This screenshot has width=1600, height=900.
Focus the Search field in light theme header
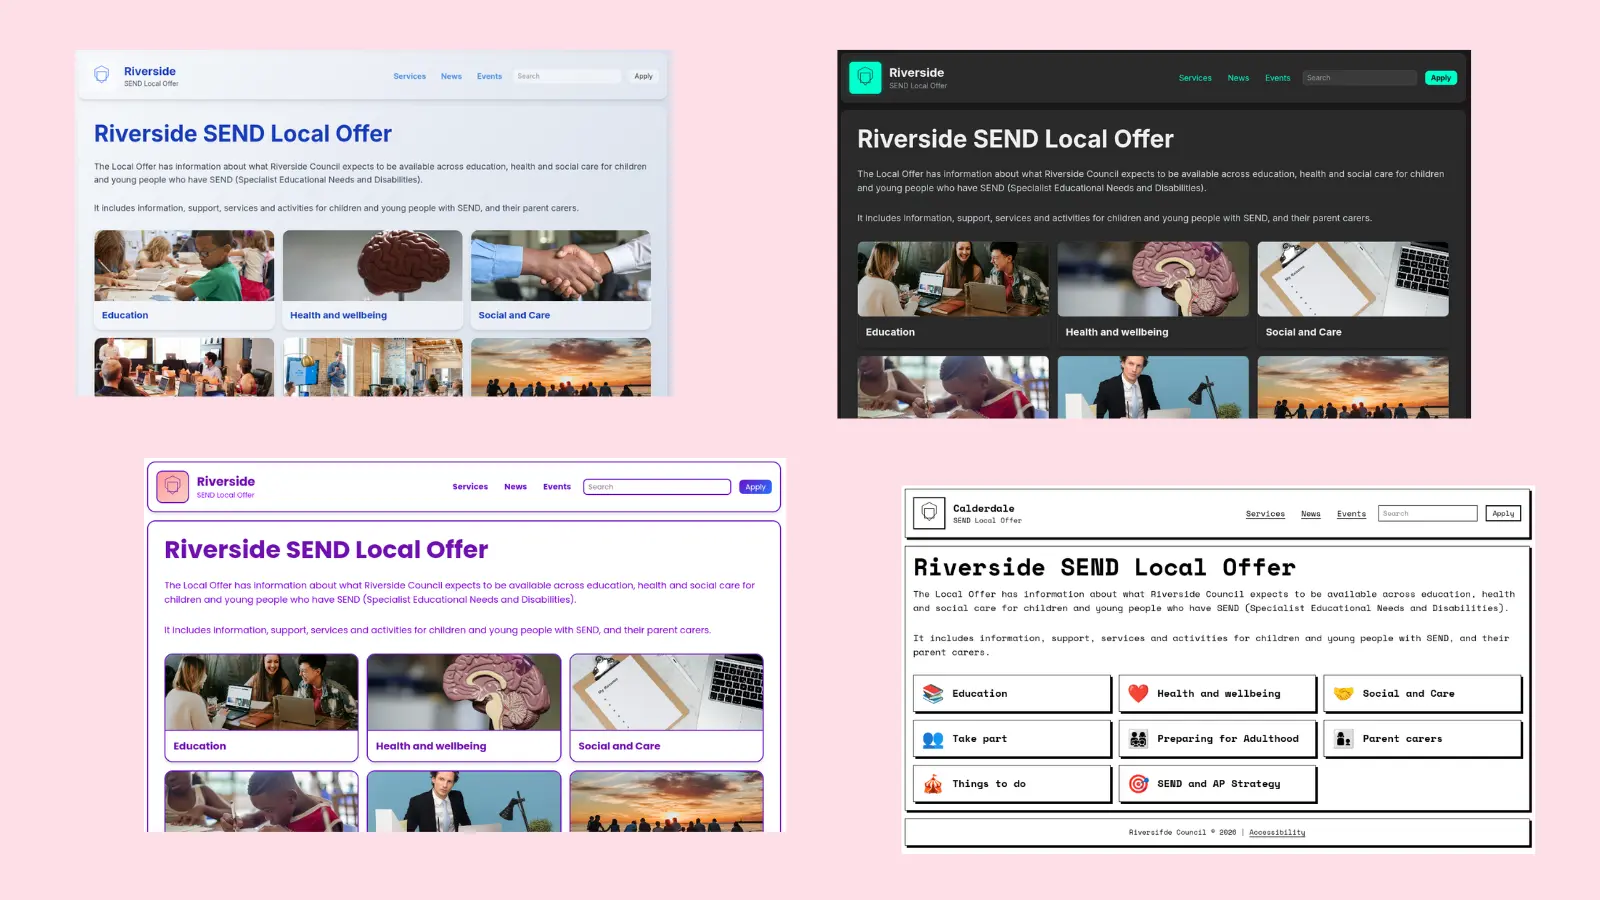point(567,76)
